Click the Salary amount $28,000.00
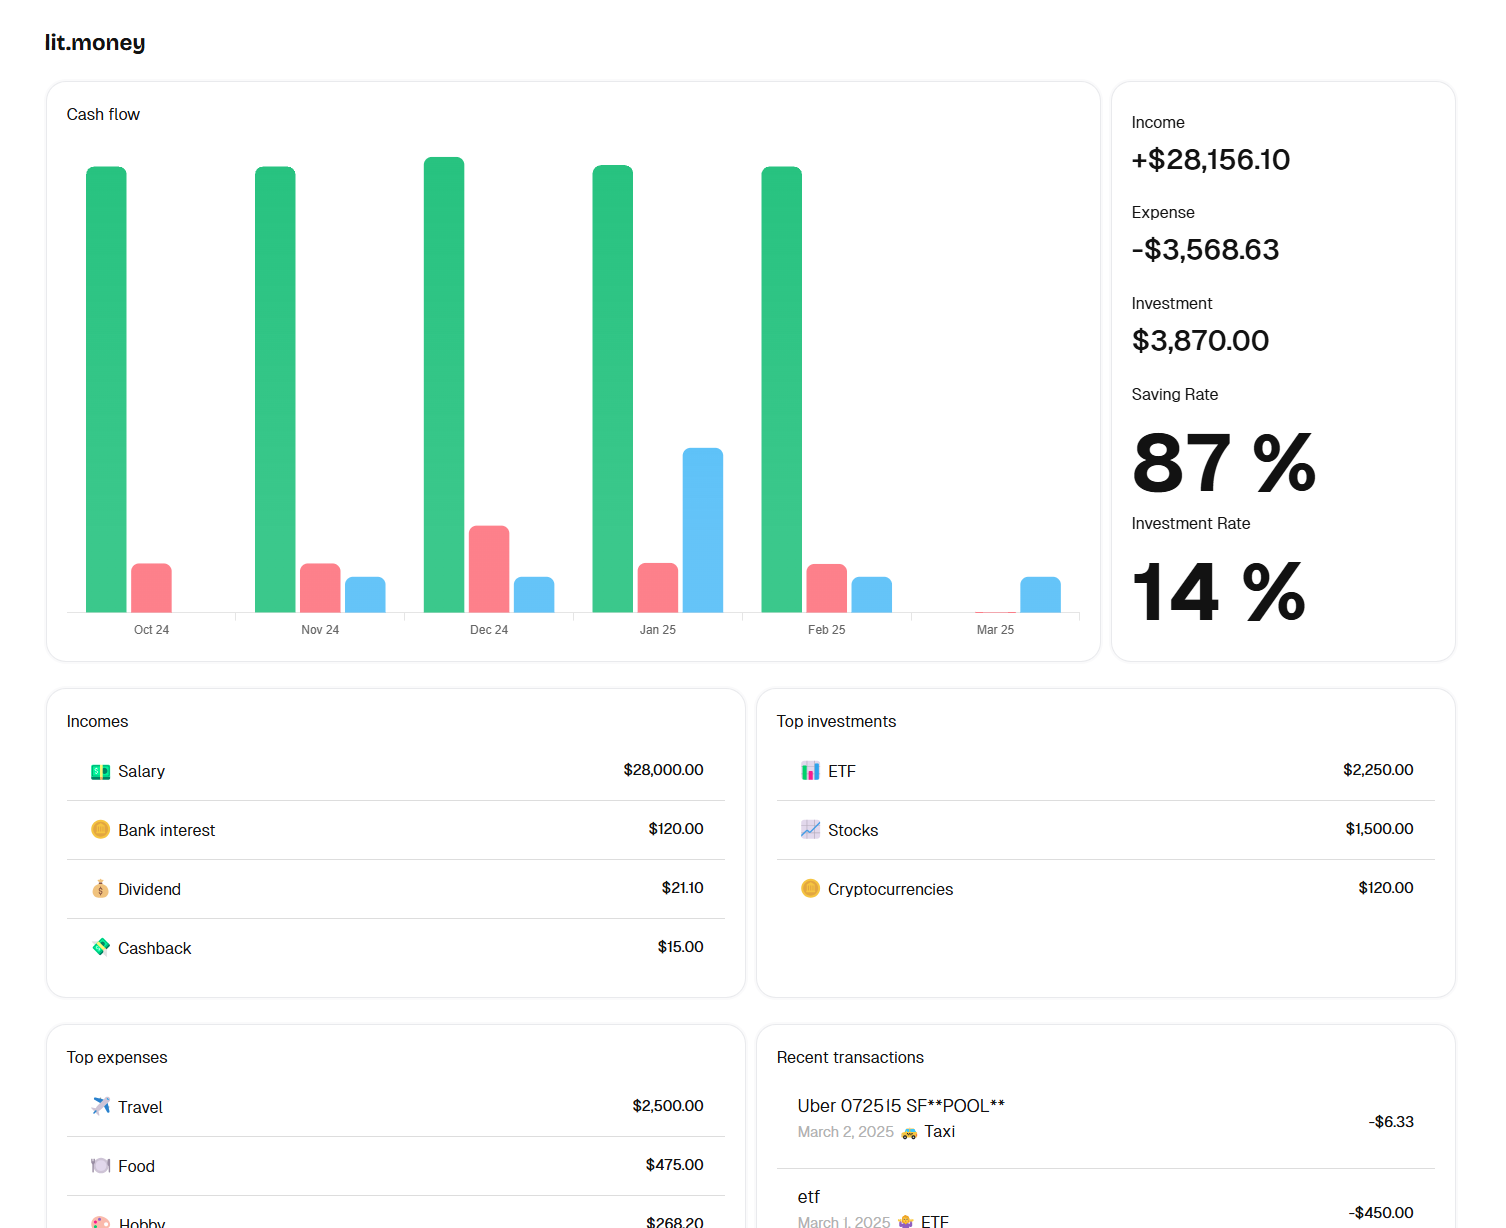Image resolution: width=1506 pixels, height=1228 pixels. coord(663,770)
